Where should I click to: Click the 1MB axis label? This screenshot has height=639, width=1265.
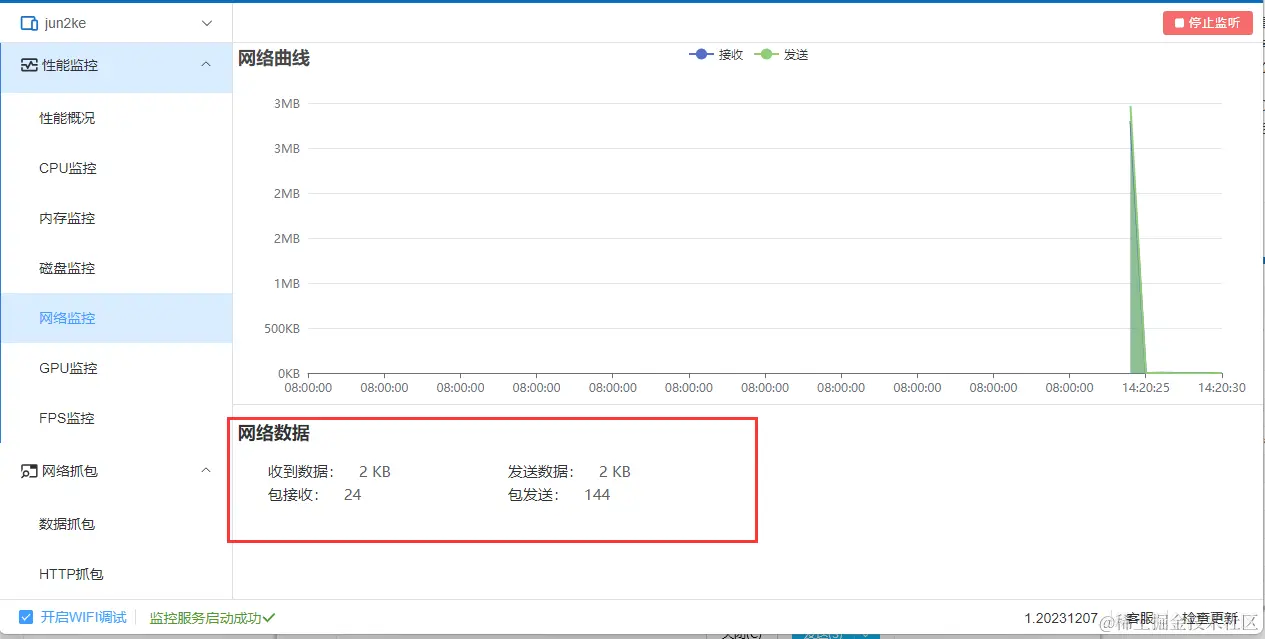coord(287,283)
